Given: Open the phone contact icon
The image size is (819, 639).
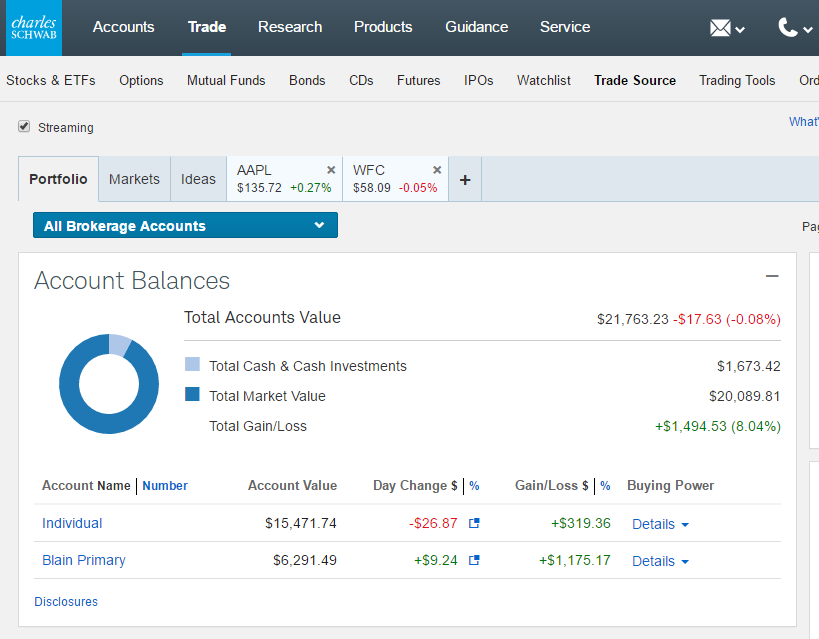Looking at the screenshot, I should [788, 27].
